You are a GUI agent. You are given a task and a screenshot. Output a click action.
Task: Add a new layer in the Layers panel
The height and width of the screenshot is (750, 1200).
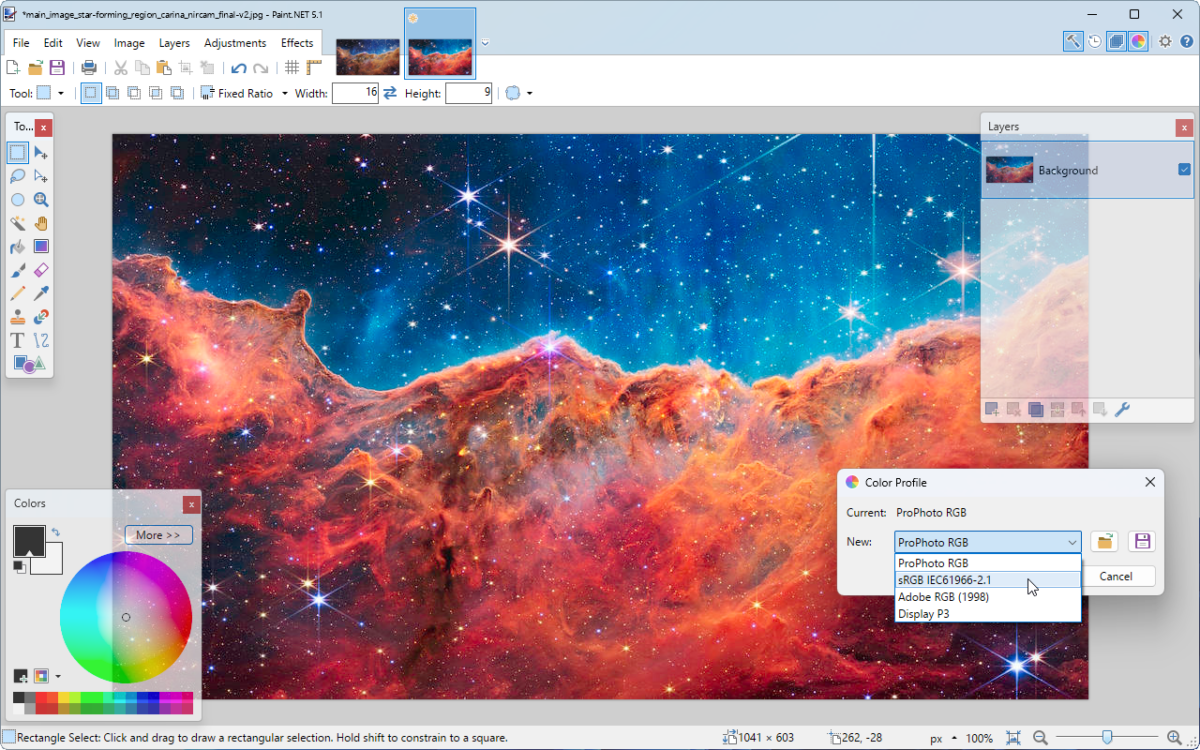tap(992, 408)
